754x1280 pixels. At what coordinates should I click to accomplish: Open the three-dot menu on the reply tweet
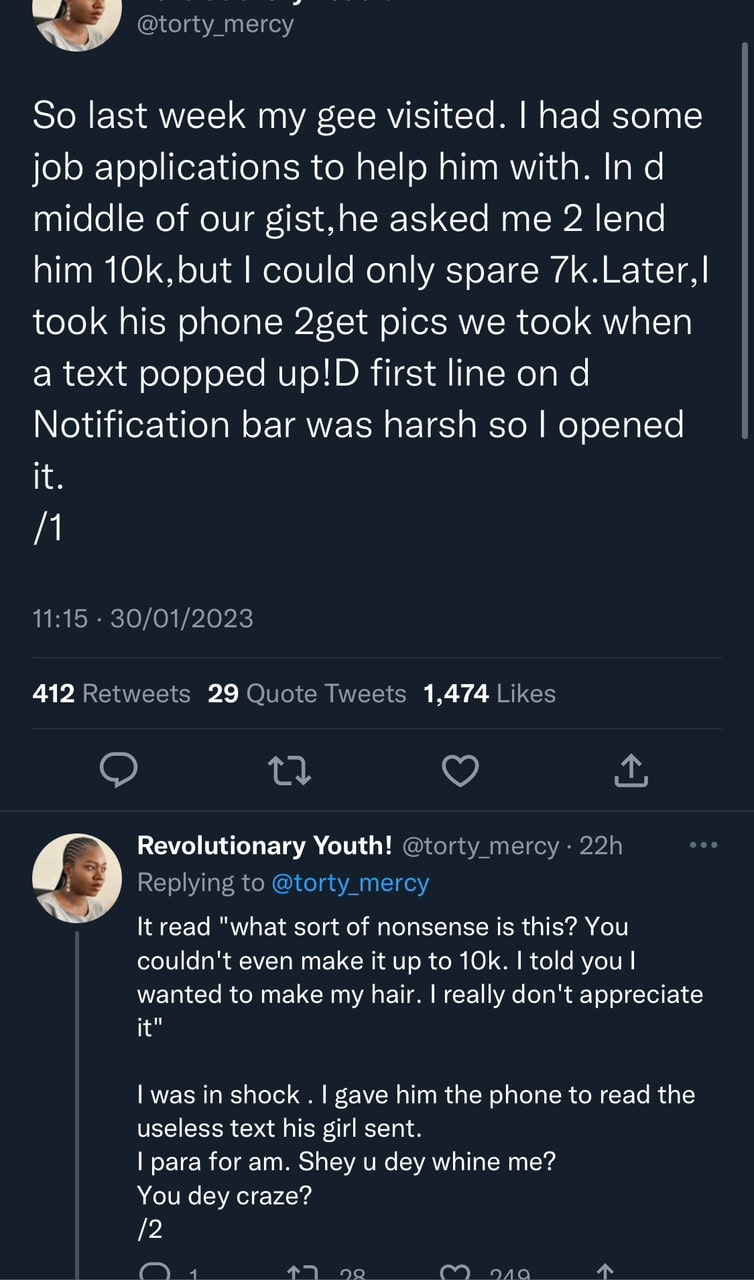[x=704, y=845]
